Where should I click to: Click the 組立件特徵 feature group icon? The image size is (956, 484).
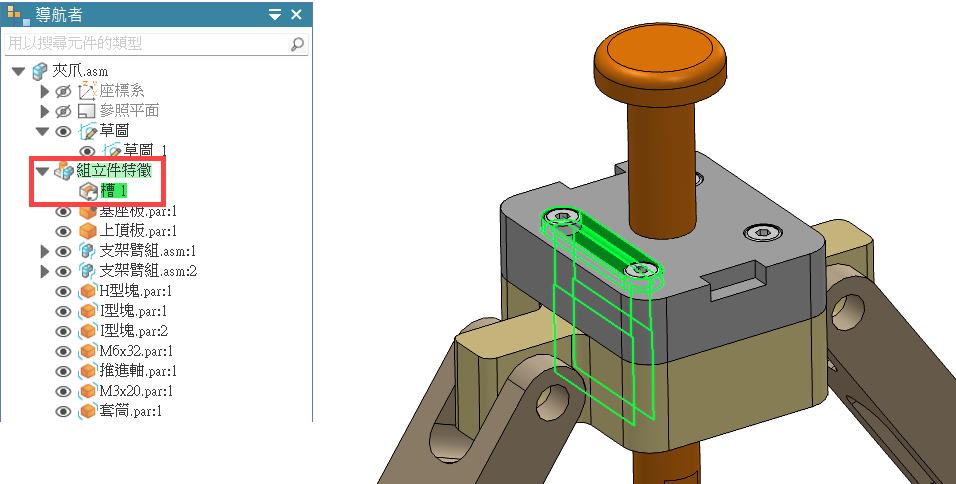pos(64,171)
